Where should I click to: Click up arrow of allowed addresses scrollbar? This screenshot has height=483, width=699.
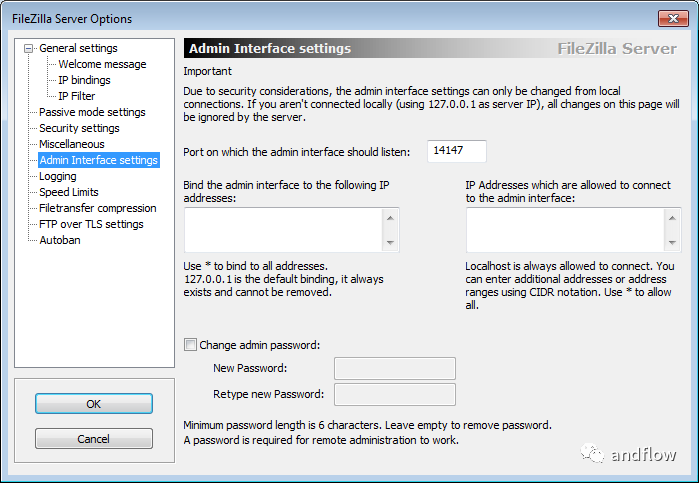[672, 218]
